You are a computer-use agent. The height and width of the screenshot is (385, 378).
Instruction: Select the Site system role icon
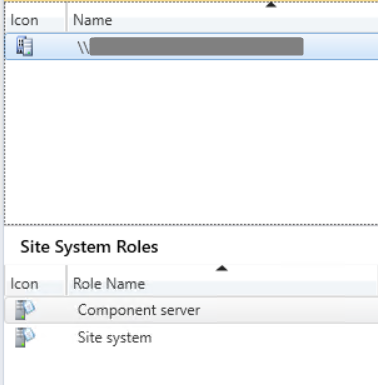pyautogui.click(x=25, y=337)
